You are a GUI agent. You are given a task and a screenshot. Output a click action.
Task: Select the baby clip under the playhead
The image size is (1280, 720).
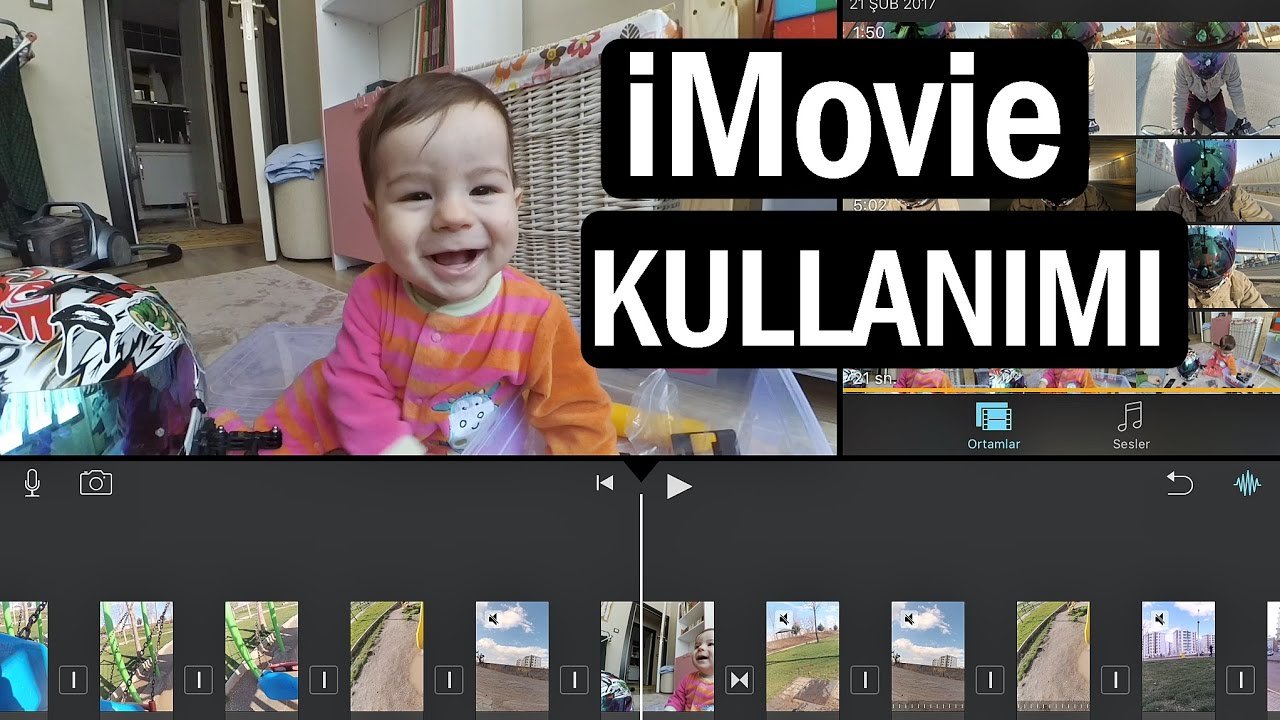coord(657,656)
